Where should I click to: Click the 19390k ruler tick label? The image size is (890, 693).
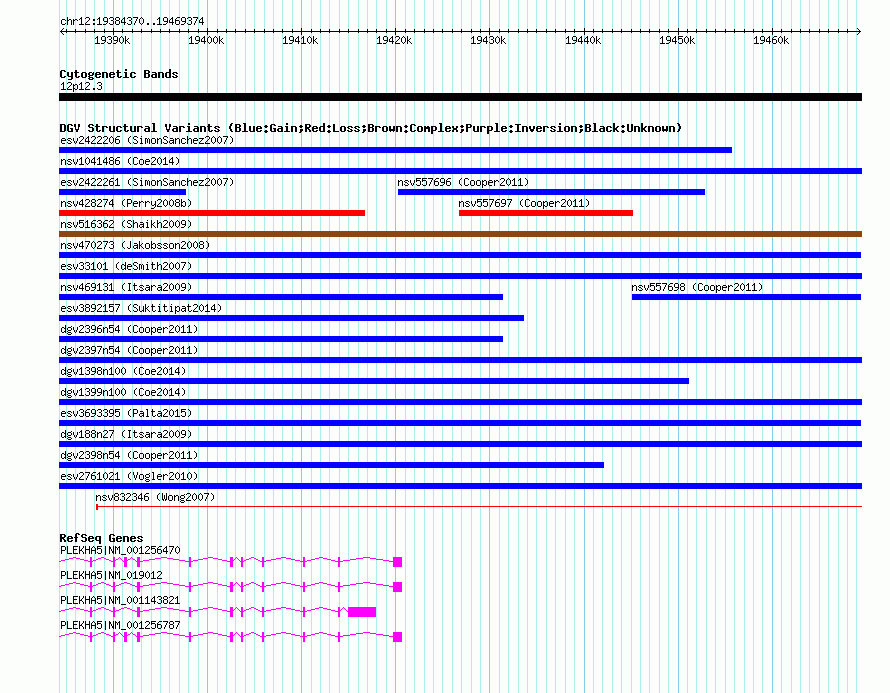click(x=112, y=40)
